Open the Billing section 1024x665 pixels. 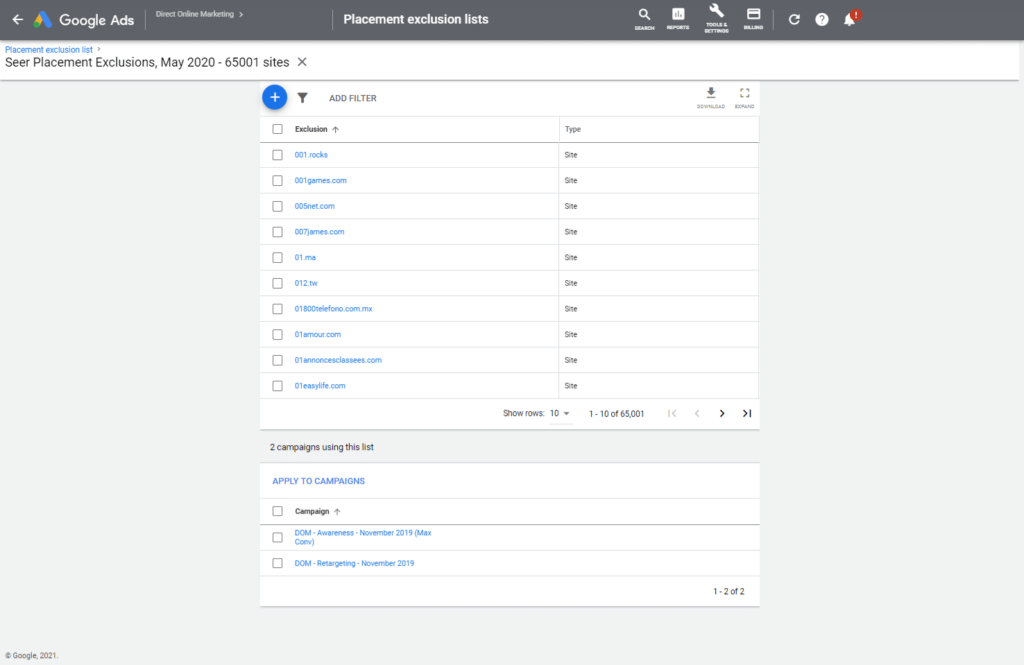point(753,18)
